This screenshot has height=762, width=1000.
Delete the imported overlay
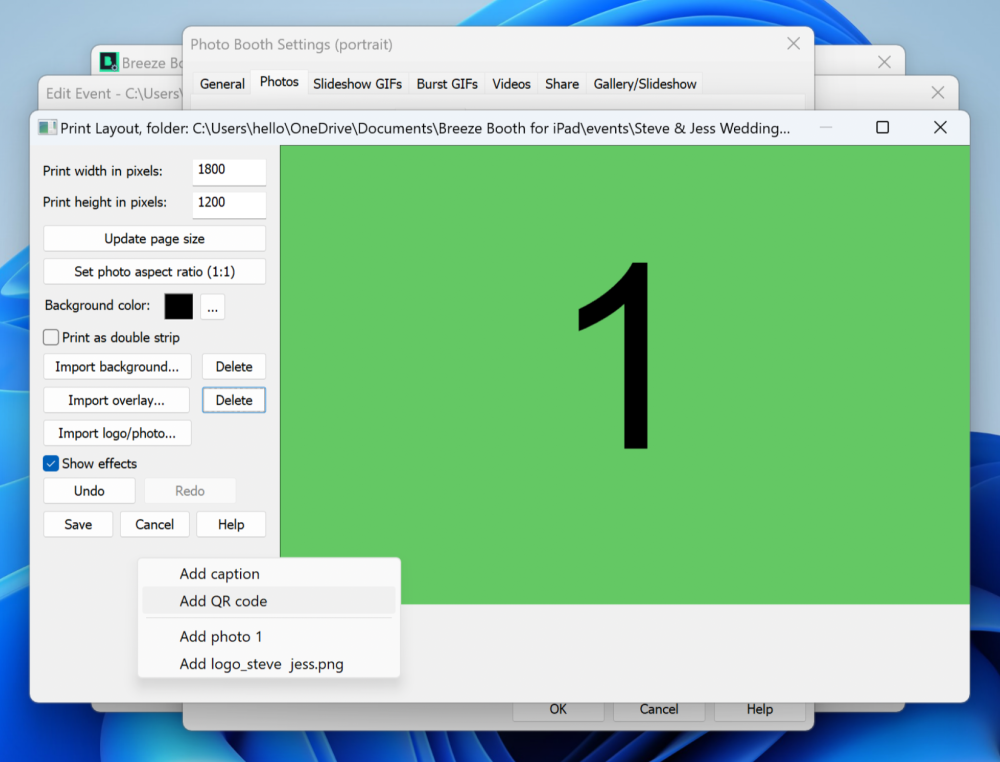click(x=234, y=400)
